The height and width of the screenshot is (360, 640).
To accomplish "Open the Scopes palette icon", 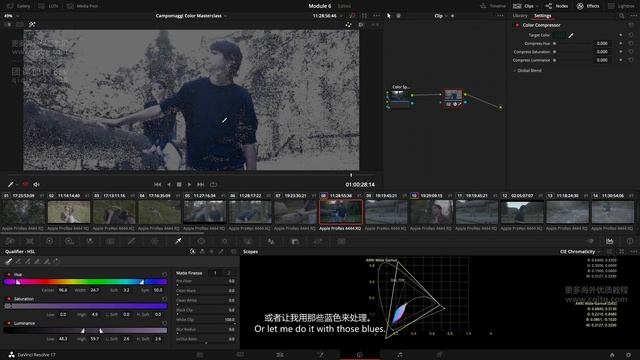I will [x=609, y=241].
